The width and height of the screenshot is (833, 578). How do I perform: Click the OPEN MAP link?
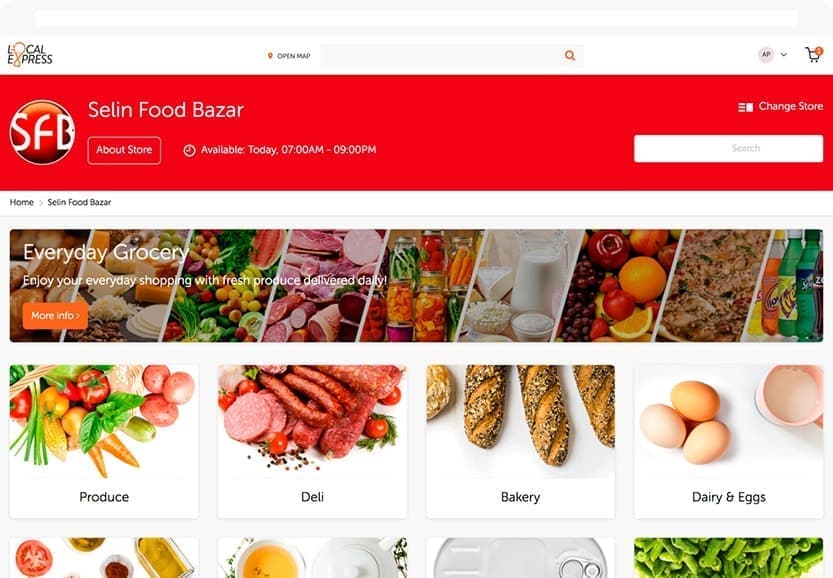(293, 56)
